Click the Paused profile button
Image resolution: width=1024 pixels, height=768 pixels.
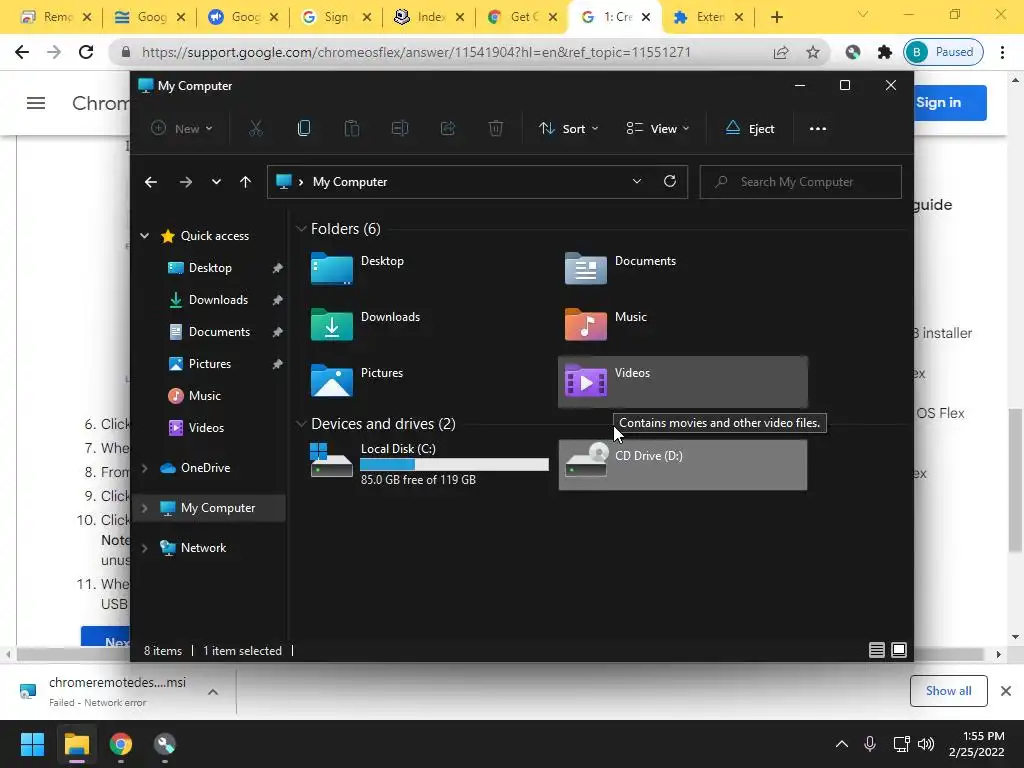(943, 52)
